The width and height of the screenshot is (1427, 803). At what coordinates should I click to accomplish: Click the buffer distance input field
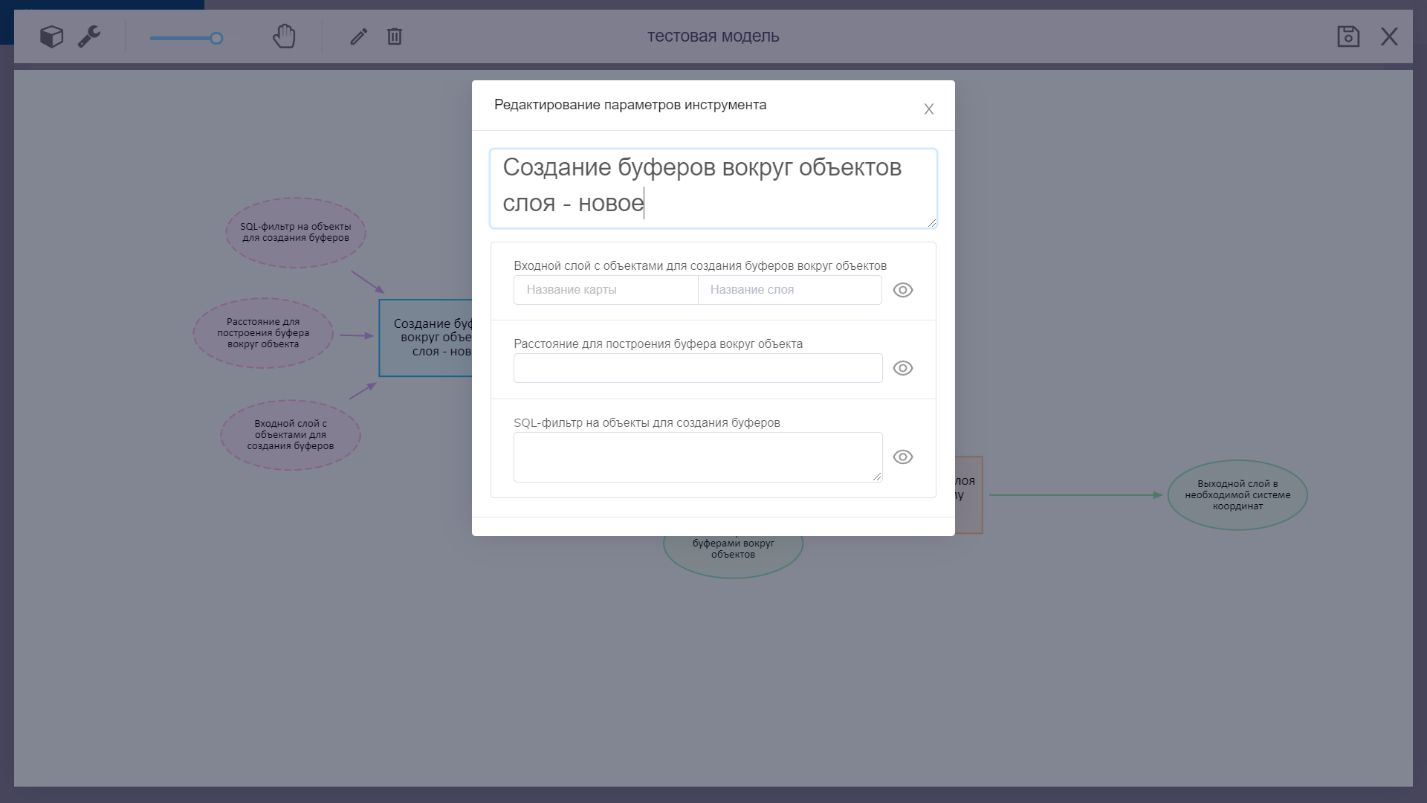pos(697,368)
